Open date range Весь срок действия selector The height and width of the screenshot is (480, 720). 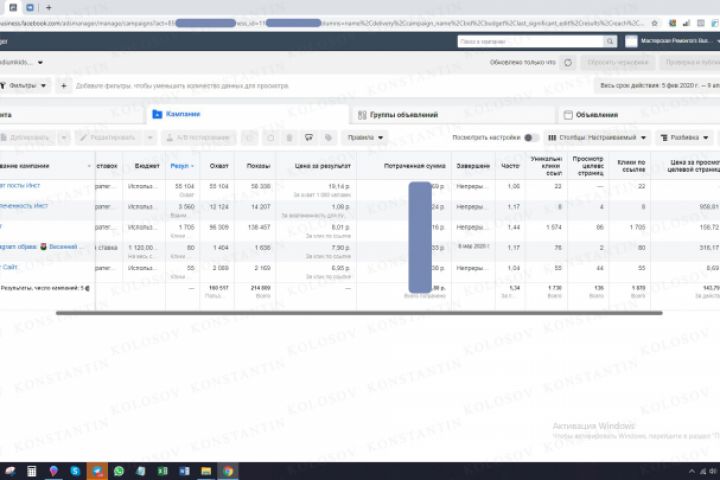(658, 85)
